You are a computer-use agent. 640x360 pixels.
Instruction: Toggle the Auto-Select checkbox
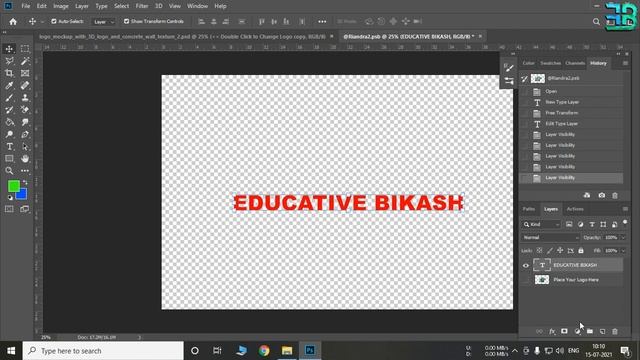pyautogui.click(x=53, y=21)
